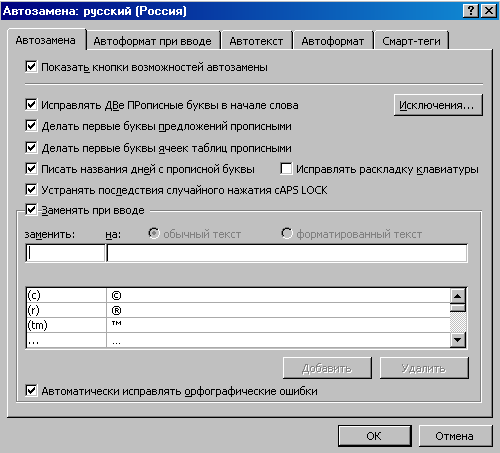The height and width of the screenshot is (453, 500).
Task: Toggle Делать первые буквы предложений прописными
Action: point(31,126)
